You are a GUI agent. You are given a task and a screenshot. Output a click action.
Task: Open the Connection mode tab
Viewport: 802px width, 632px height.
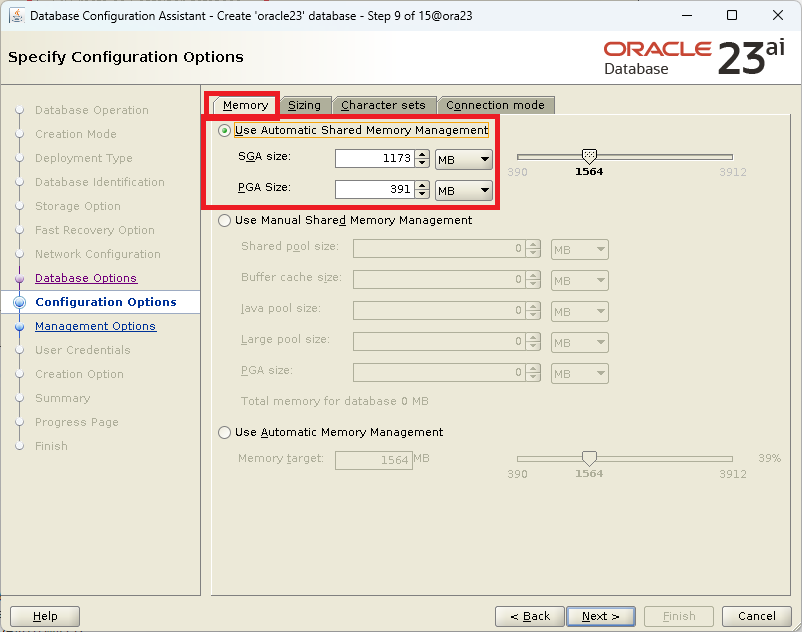click(x=495, y=105)
